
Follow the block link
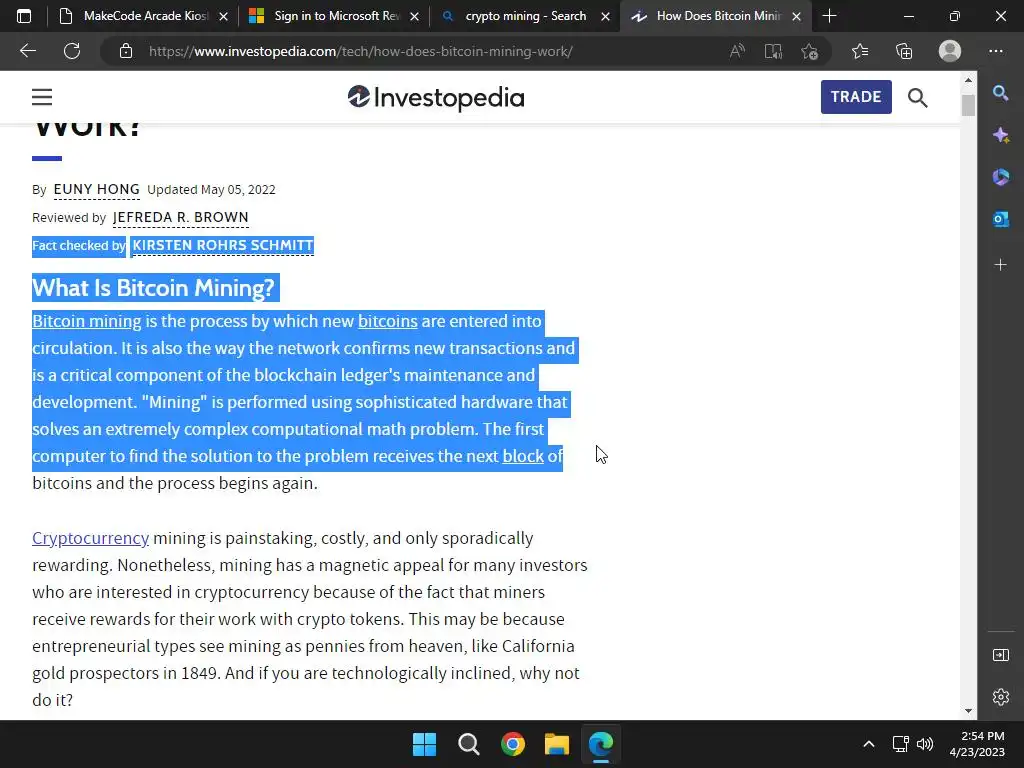click(522, 456)
